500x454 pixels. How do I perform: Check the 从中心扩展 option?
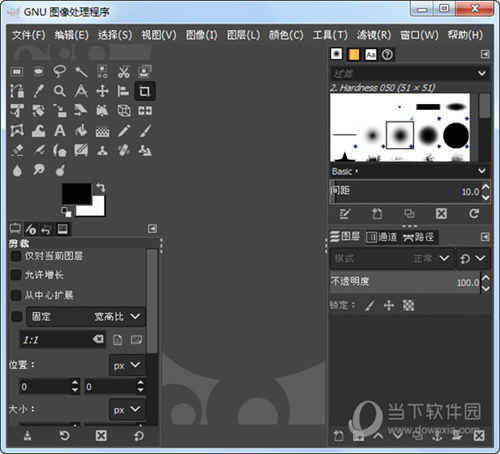tap(16, 295)
